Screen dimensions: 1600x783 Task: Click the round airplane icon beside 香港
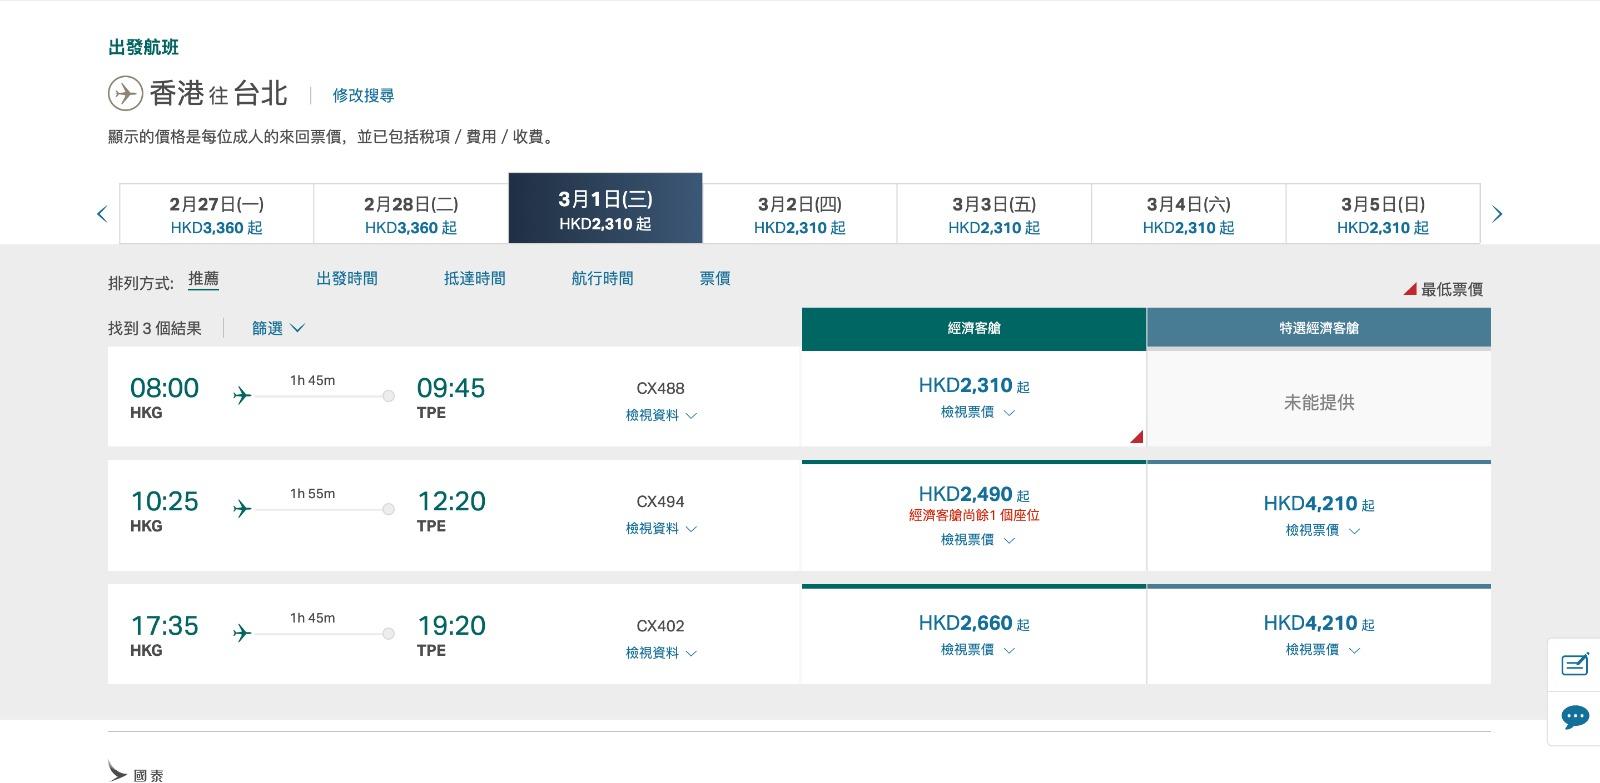125,94
